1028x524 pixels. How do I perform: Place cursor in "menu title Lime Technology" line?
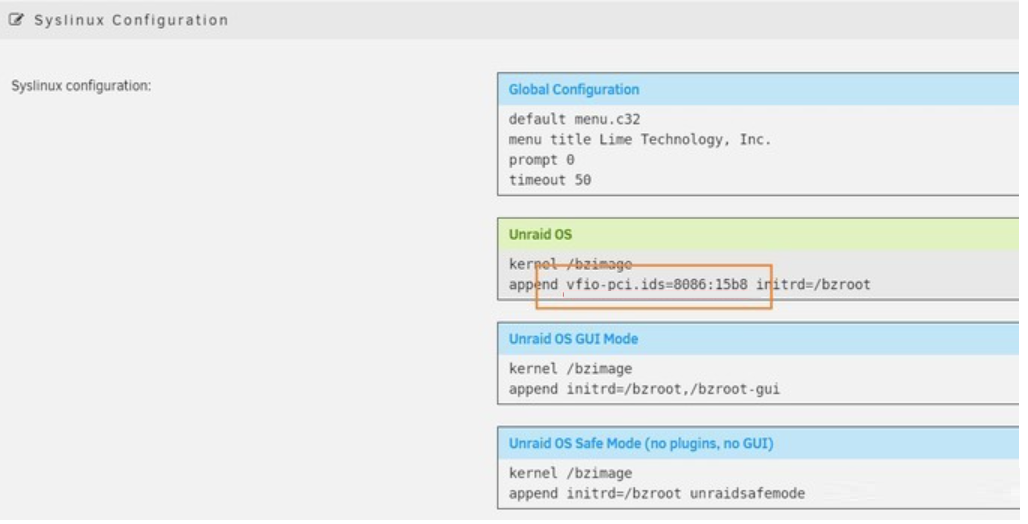coord(640,140)
